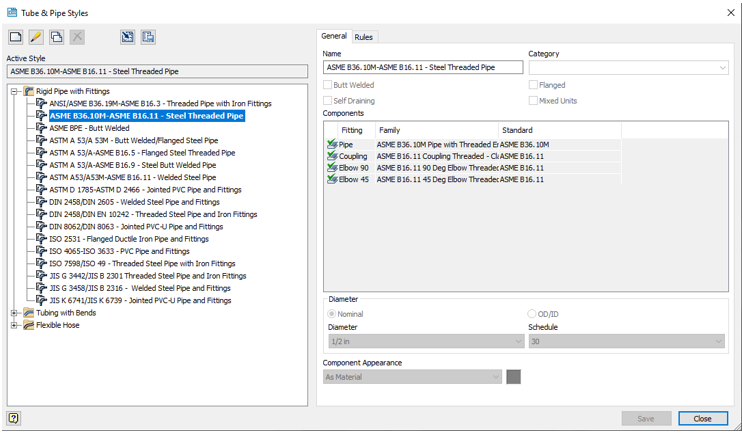The height and width of the screenshot is (433, 743).
Task: Click ASME B16.11 45 Deg Elbow family cell
Action: [x=437, y=180]
